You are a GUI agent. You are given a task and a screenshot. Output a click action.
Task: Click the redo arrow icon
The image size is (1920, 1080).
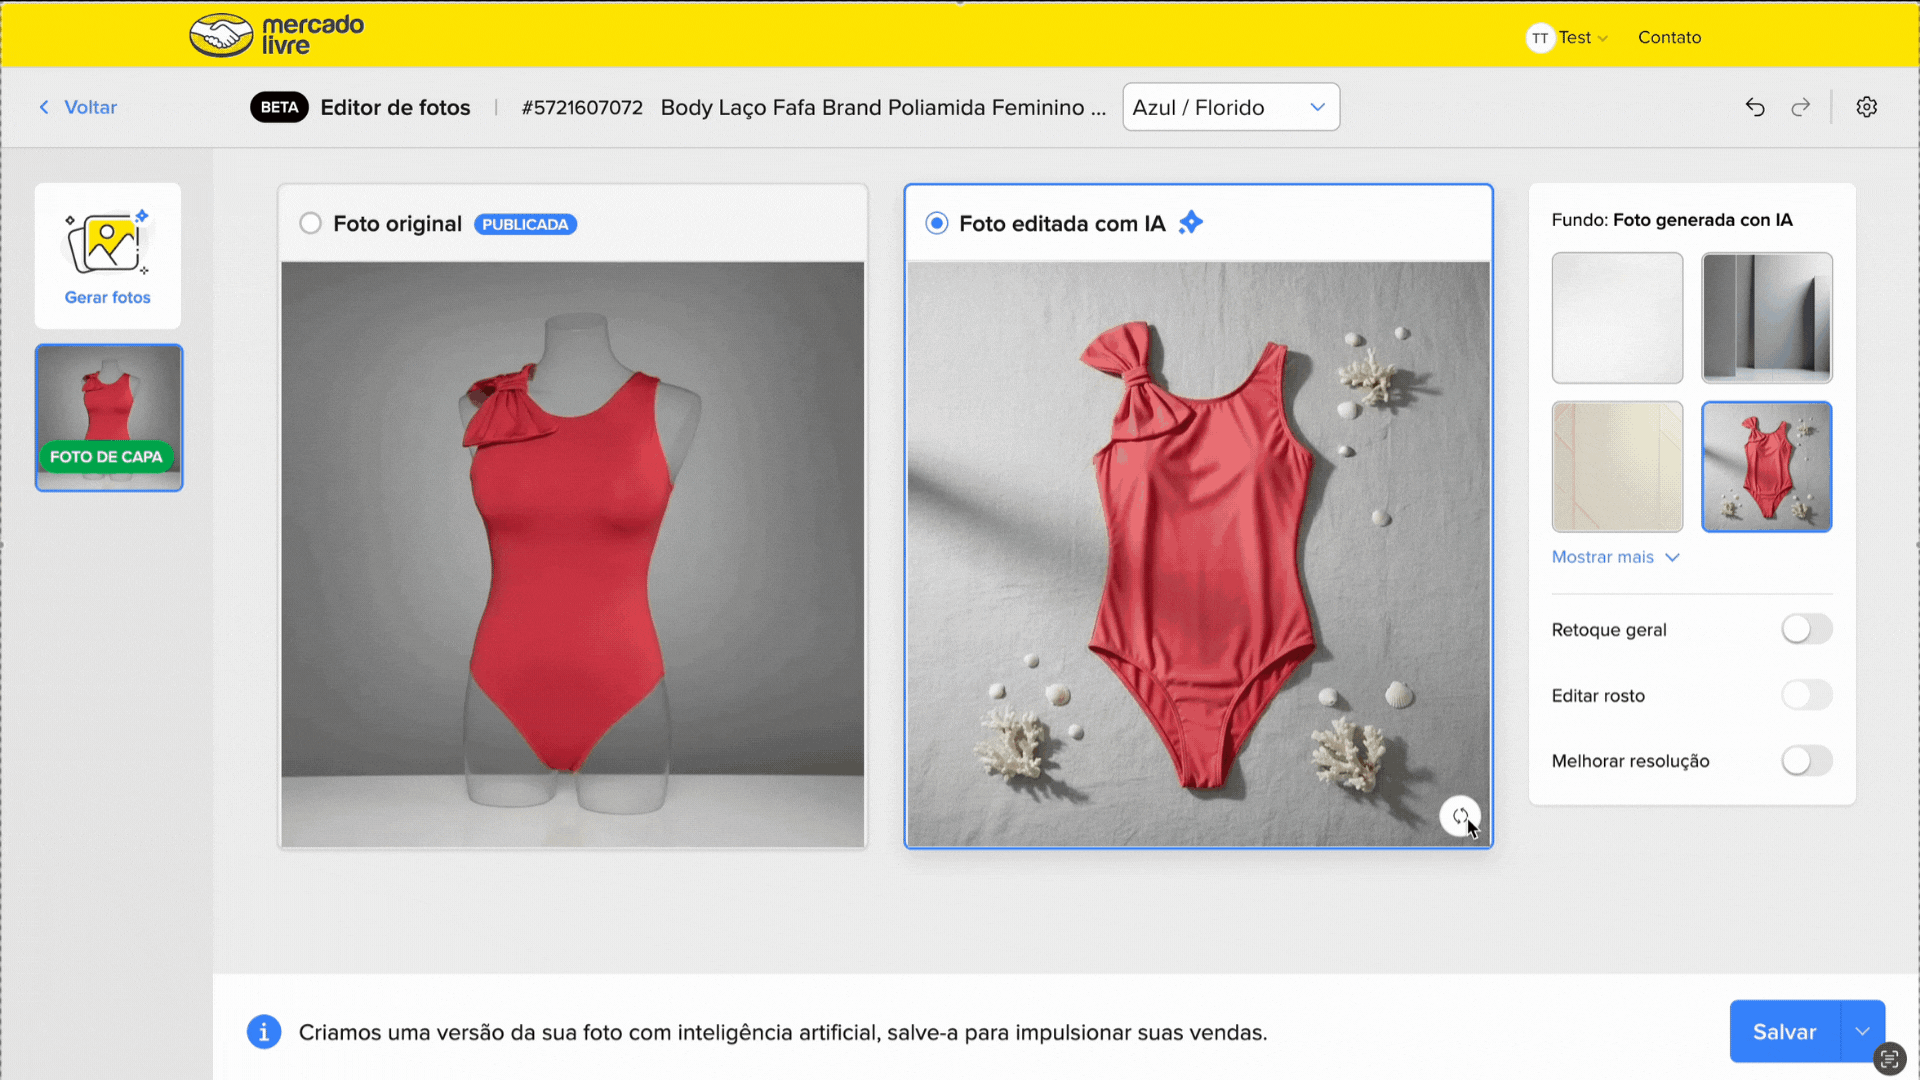(x=1801, y=107)
